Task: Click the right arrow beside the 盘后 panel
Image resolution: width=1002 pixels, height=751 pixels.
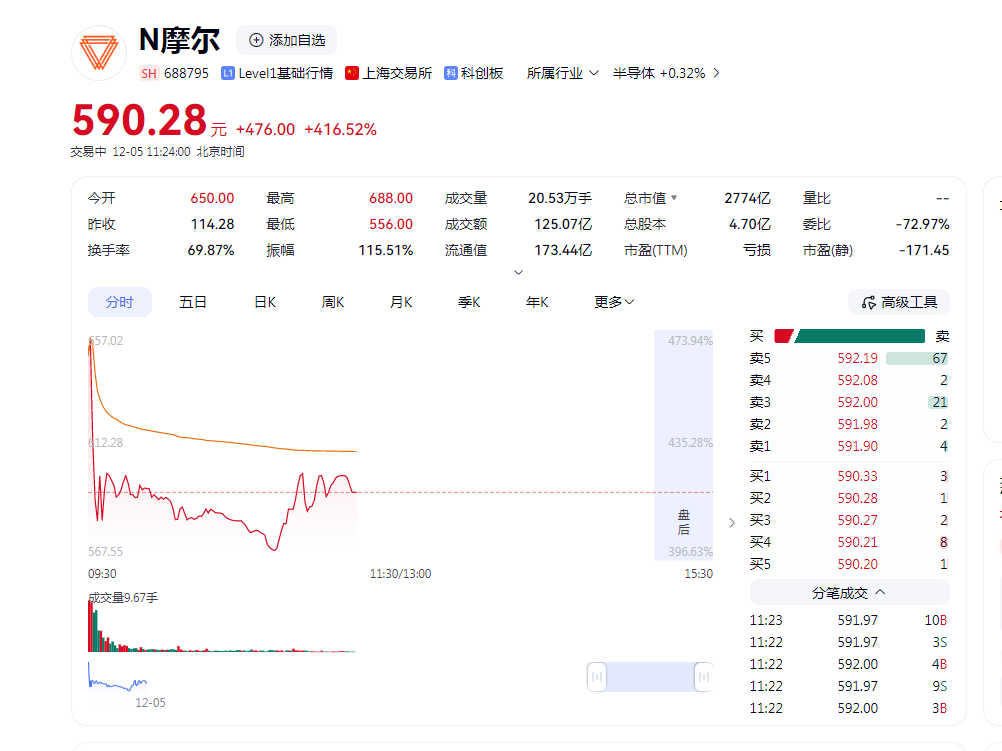Action: coord(731,522)
